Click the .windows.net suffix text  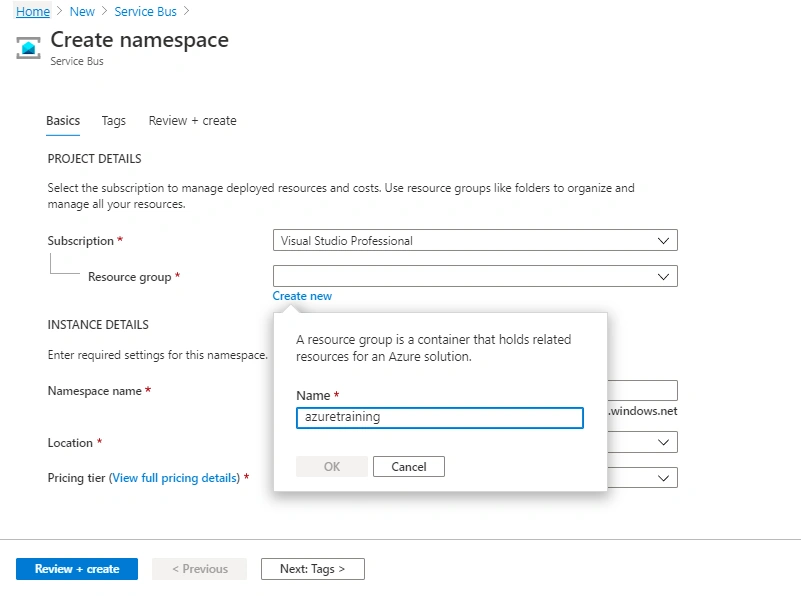click(x=643, y=411)
